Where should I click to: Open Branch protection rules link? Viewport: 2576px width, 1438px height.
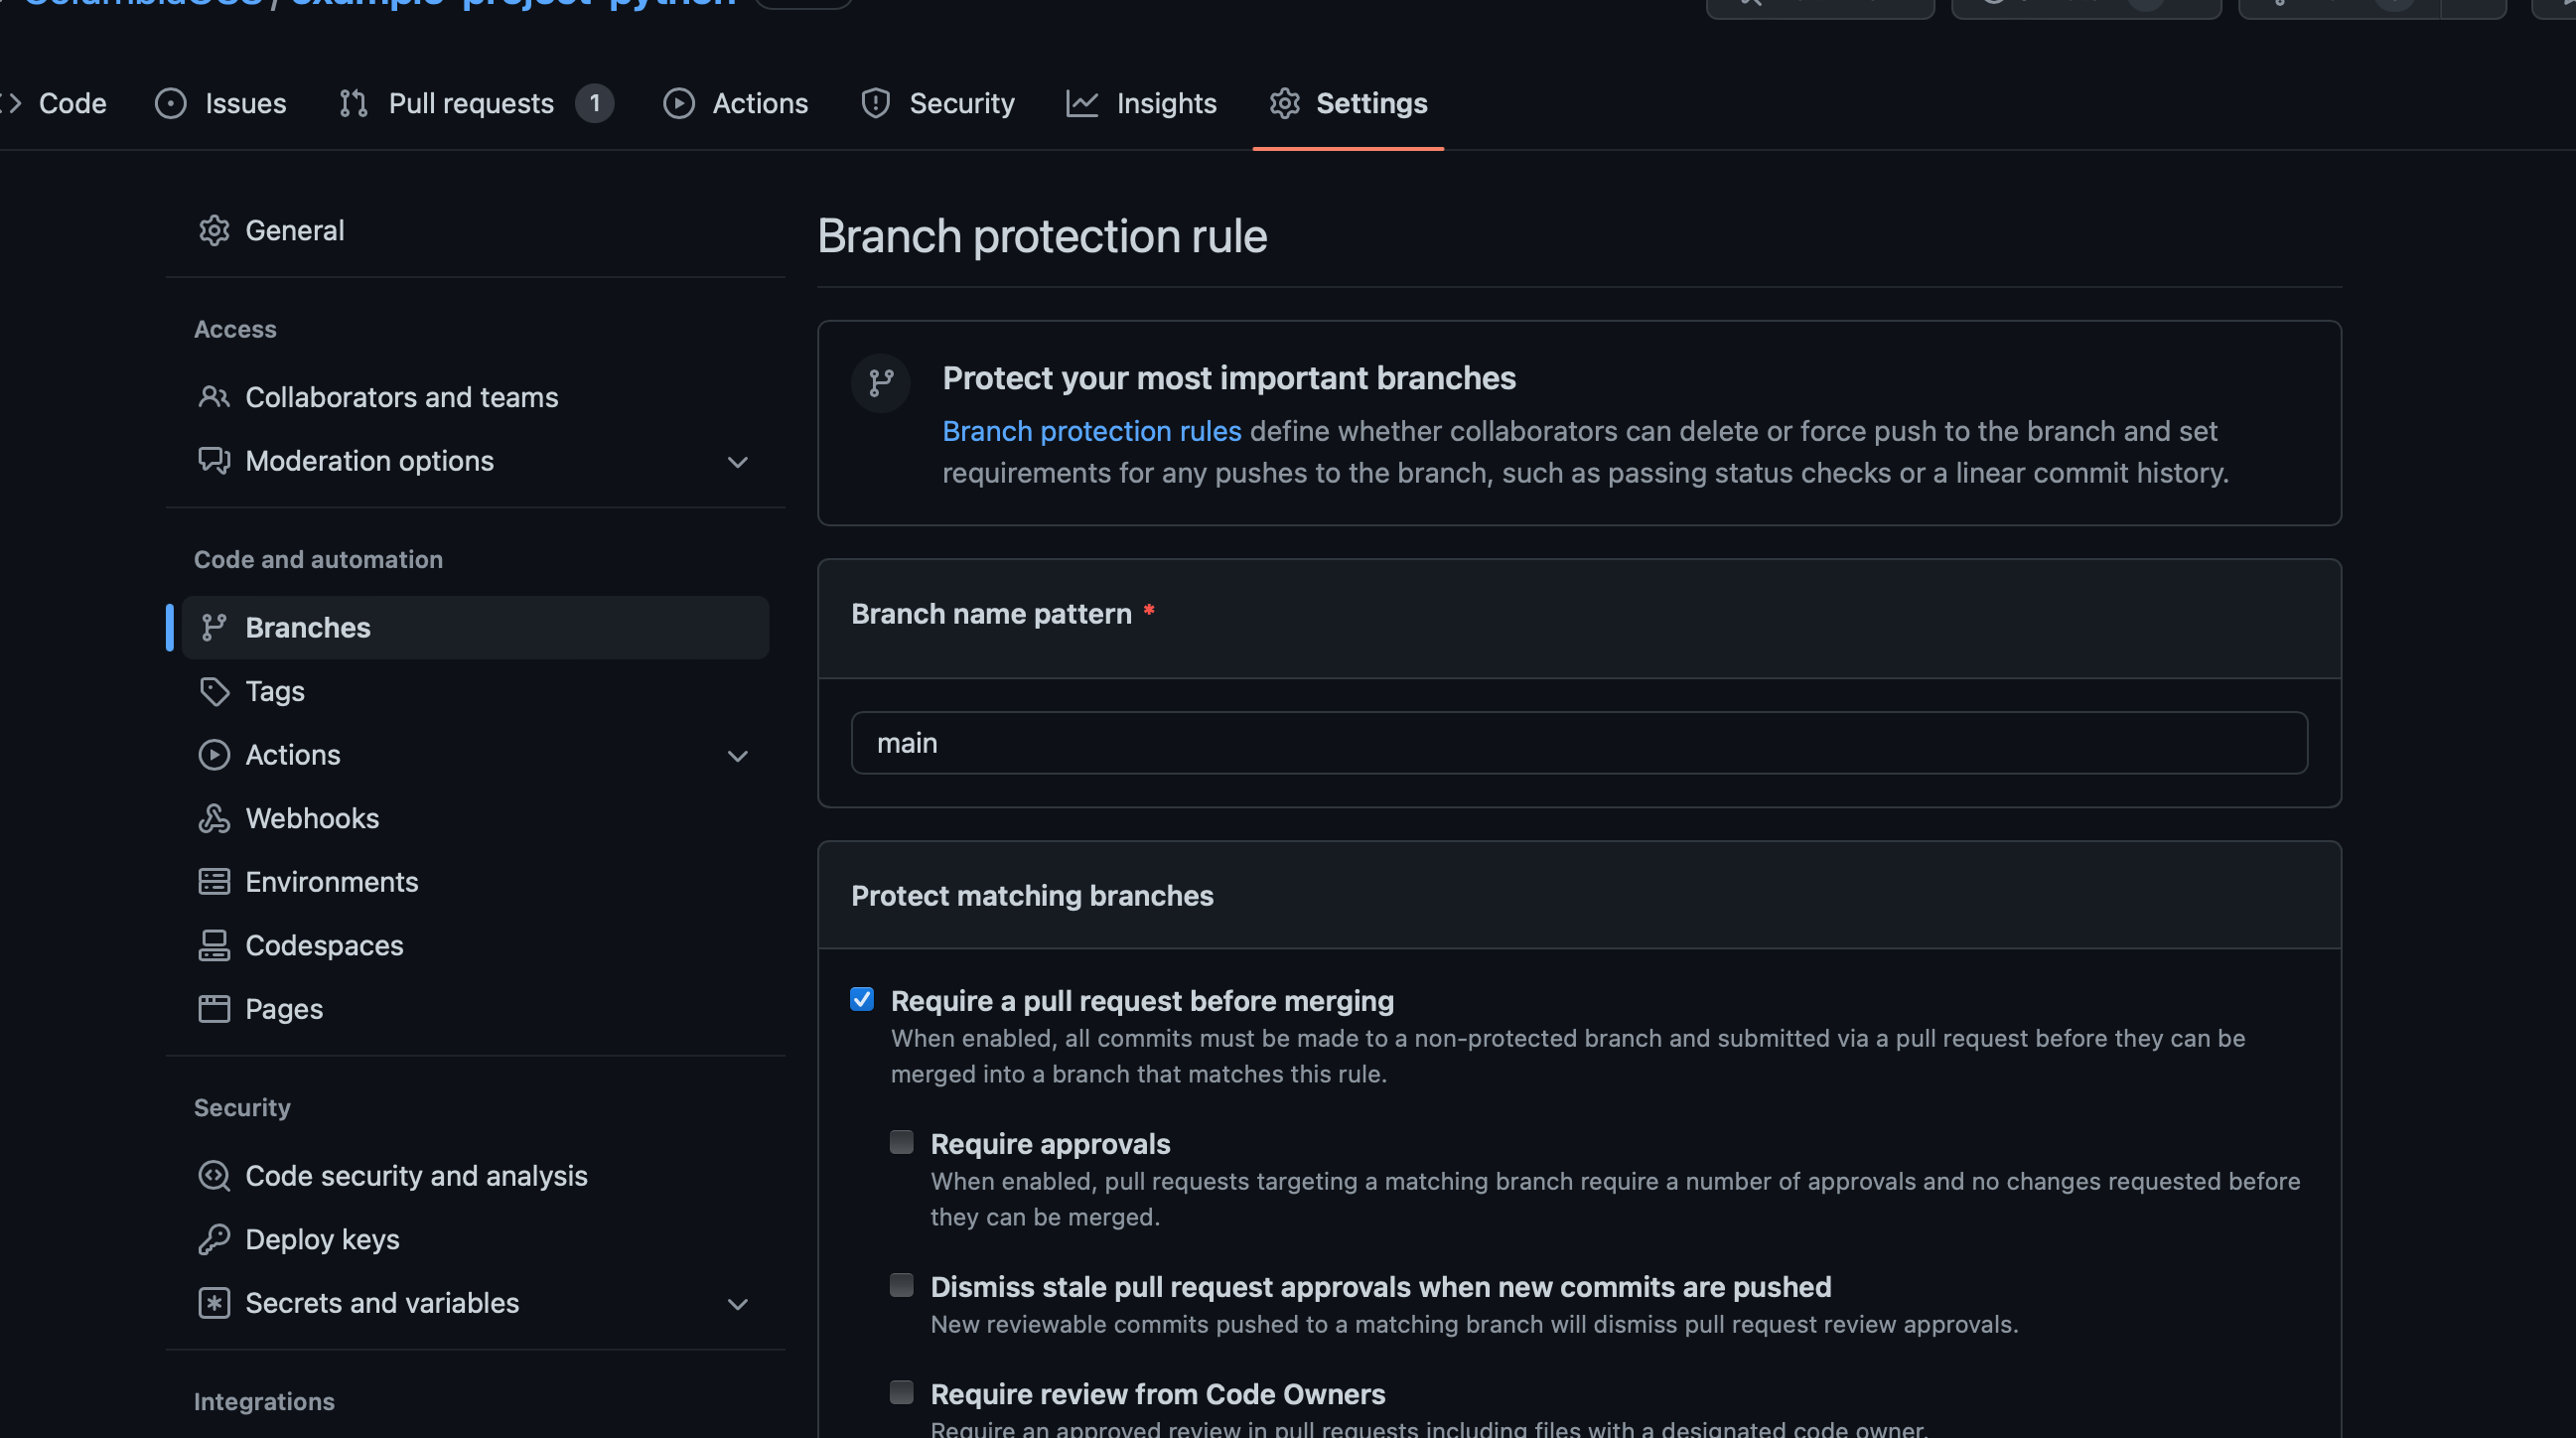coord(1092,431)
